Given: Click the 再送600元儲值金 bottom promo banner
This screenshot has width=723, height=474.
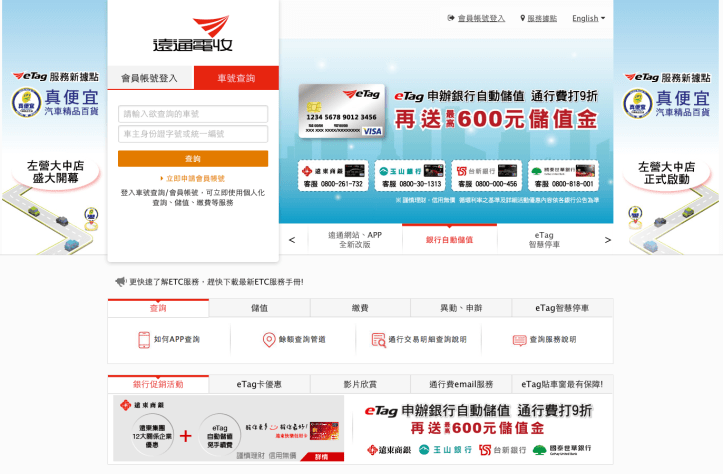Looking at the screenshot, I should 478,429.
